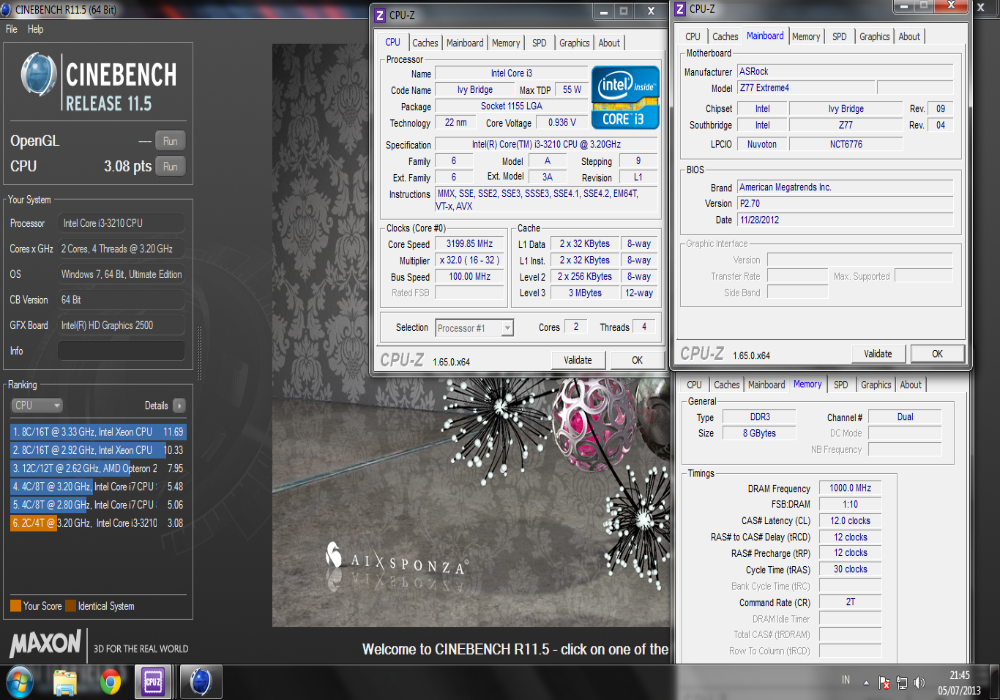Click the Core Speed 3199.85 MHz value

(469, 244)
